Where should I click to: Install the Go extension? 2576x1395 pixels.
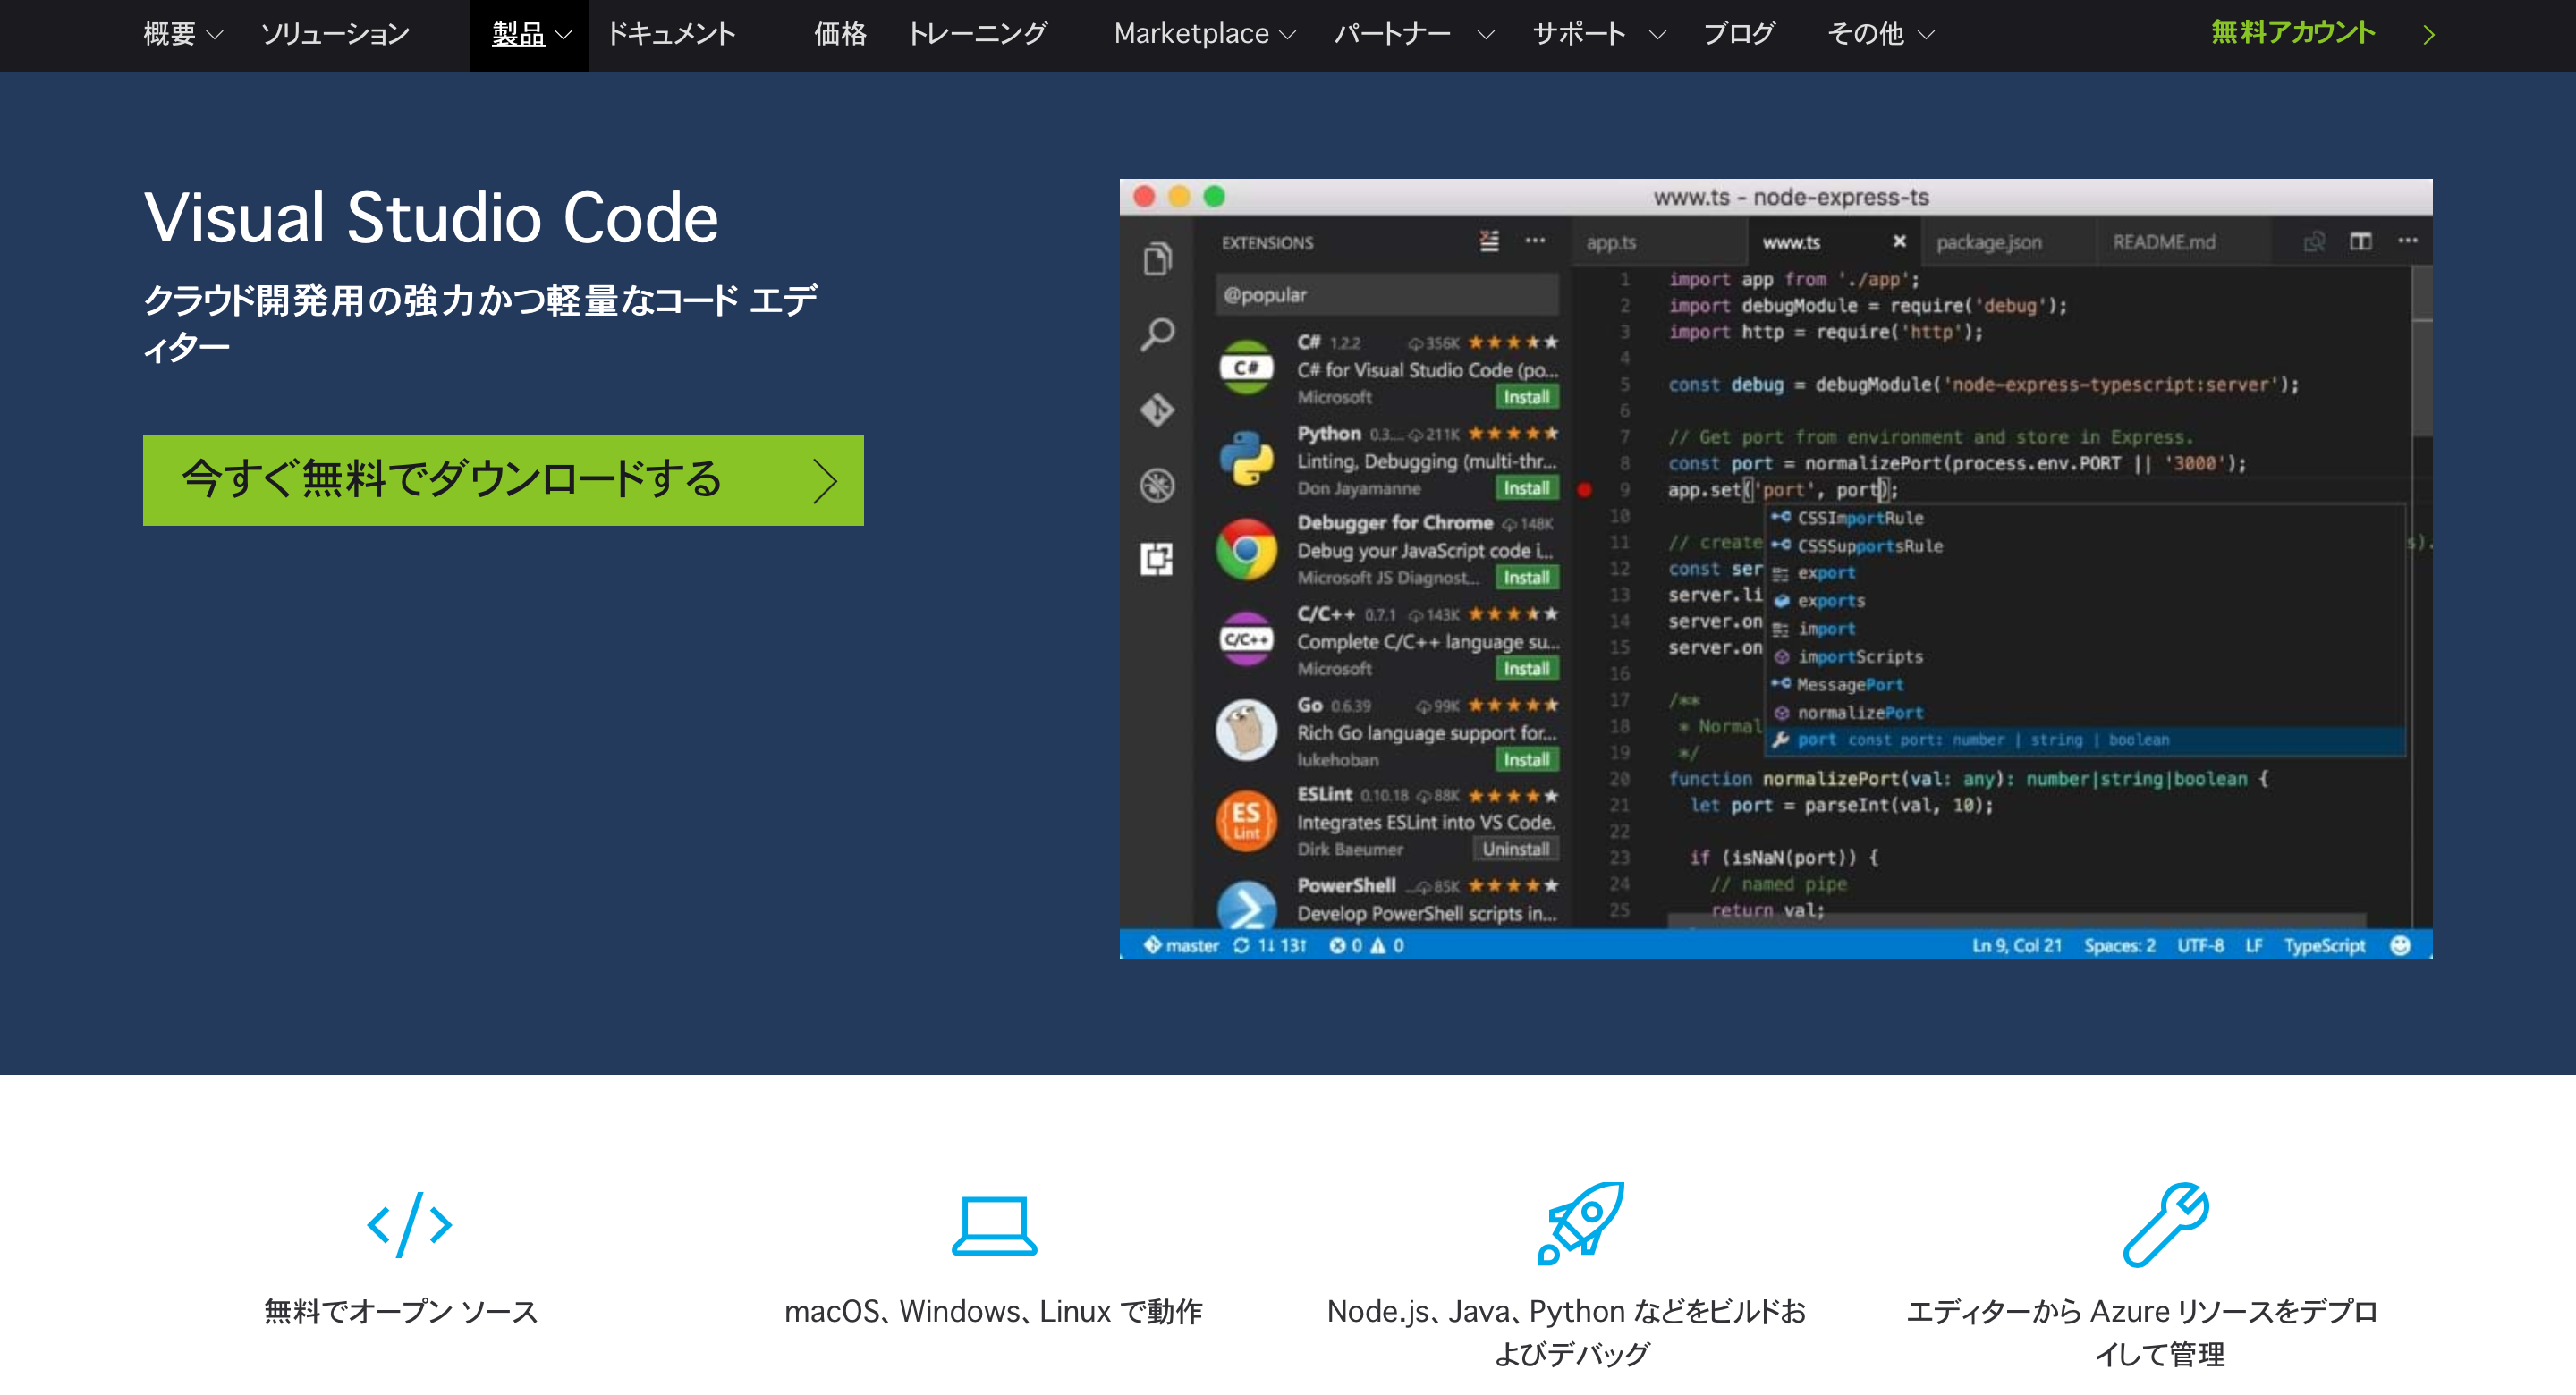pos(1527,760)
